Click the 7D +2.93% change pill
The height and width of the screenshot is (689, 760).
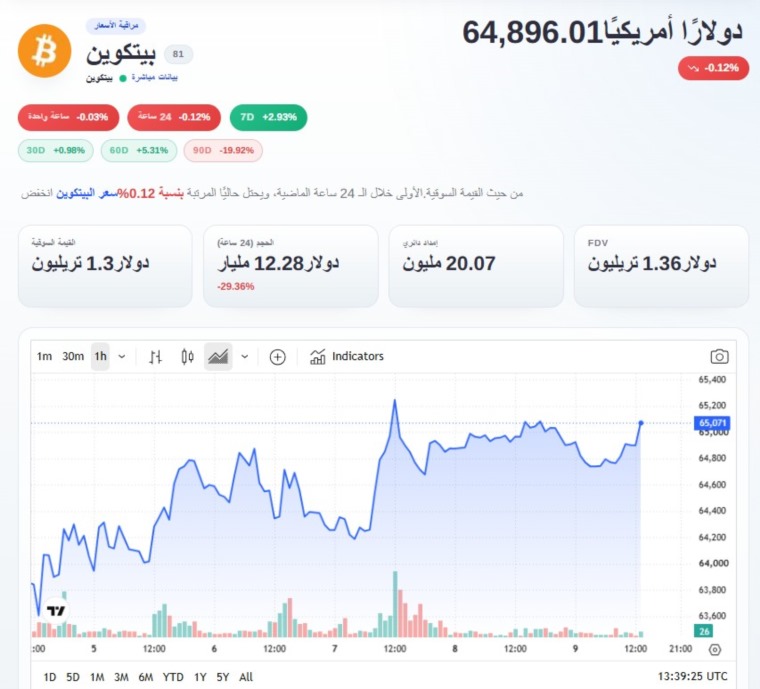click(x=269, y=117)
